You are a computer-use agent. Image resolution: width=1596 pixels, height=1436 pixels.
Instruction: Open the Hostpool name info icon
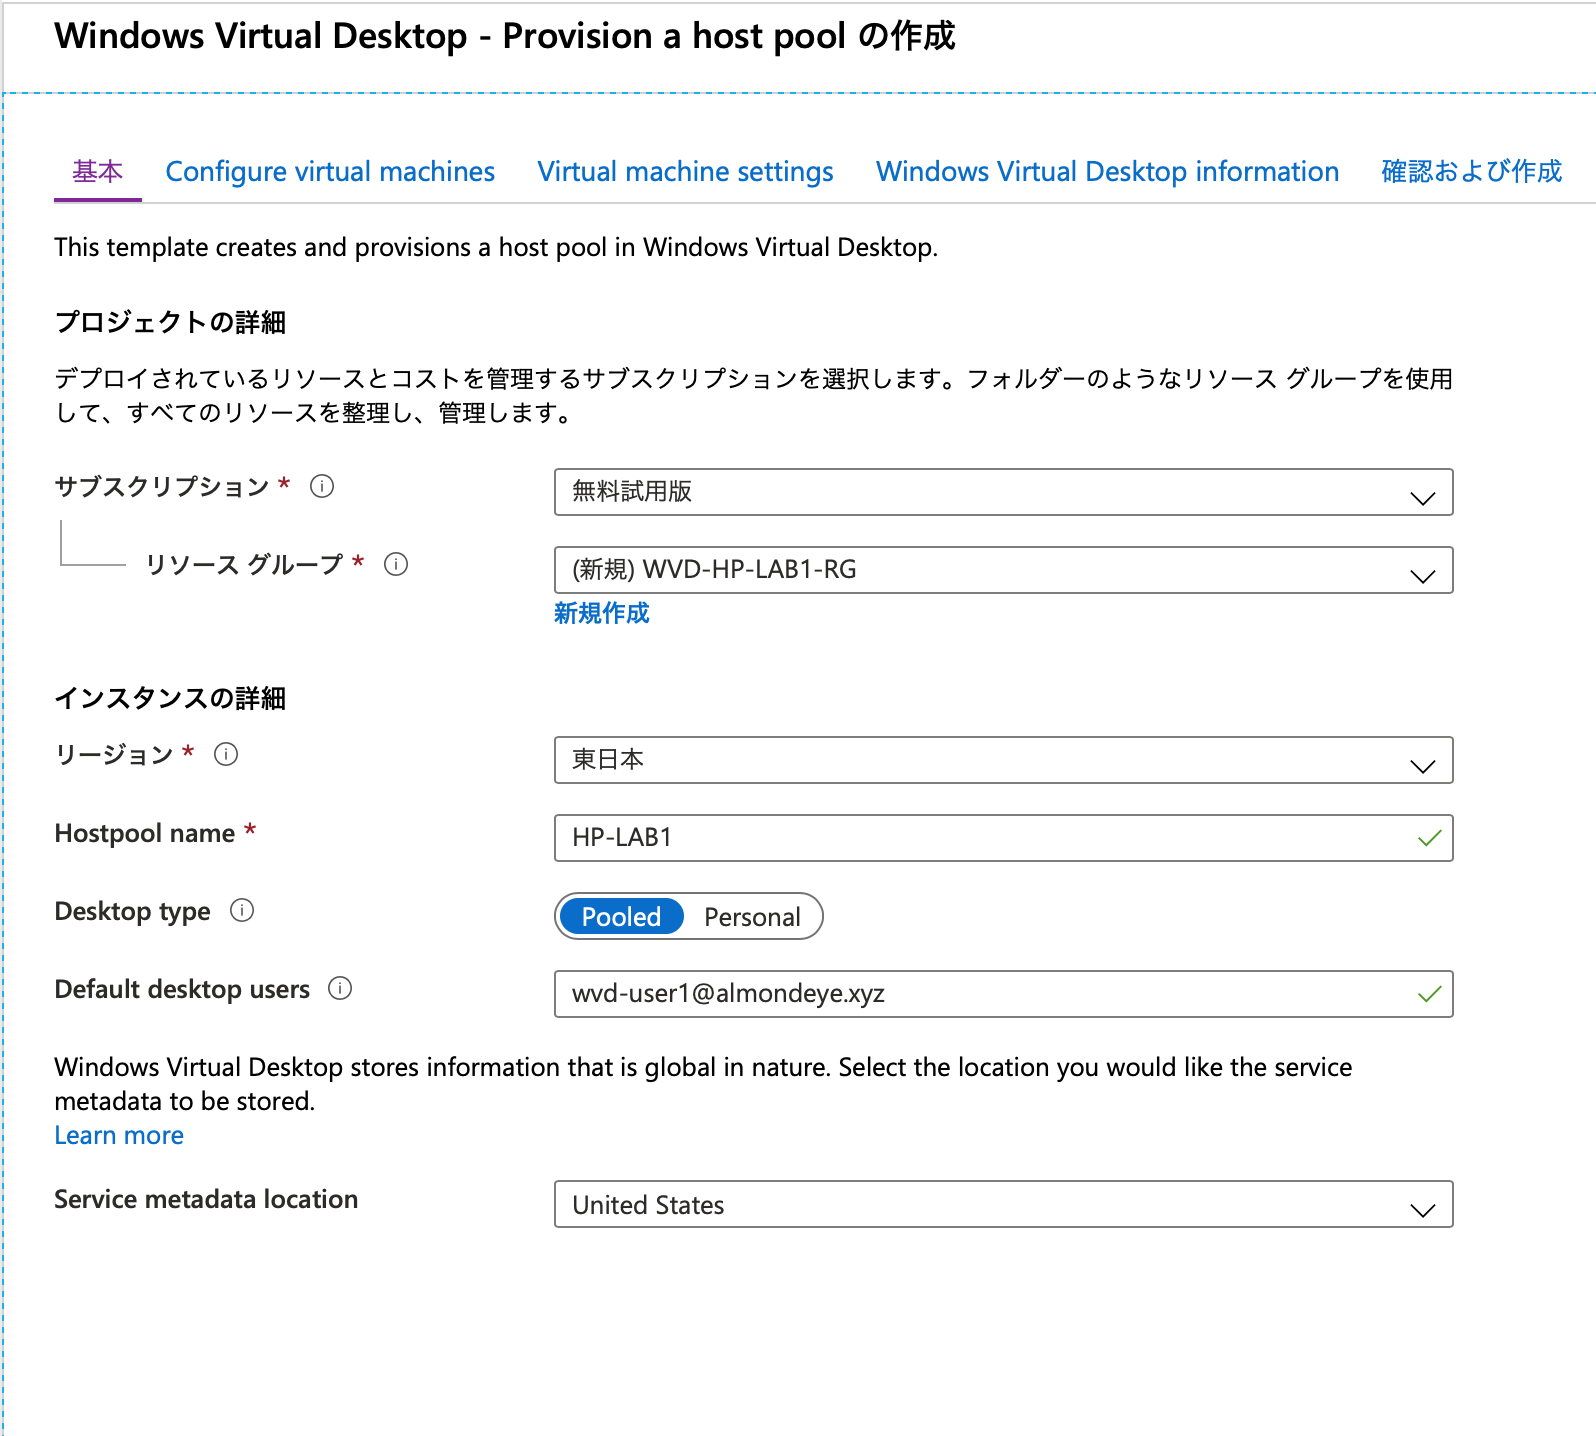(268, 831)
